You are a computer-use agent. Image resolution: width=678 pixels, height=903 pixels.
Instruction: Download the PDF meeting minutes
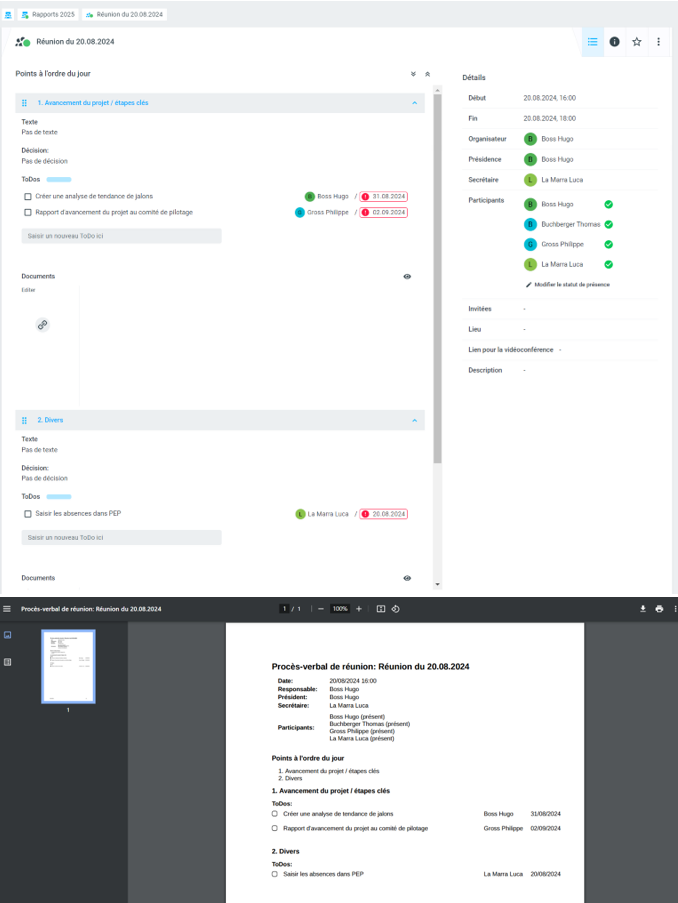tap(643, 608)
